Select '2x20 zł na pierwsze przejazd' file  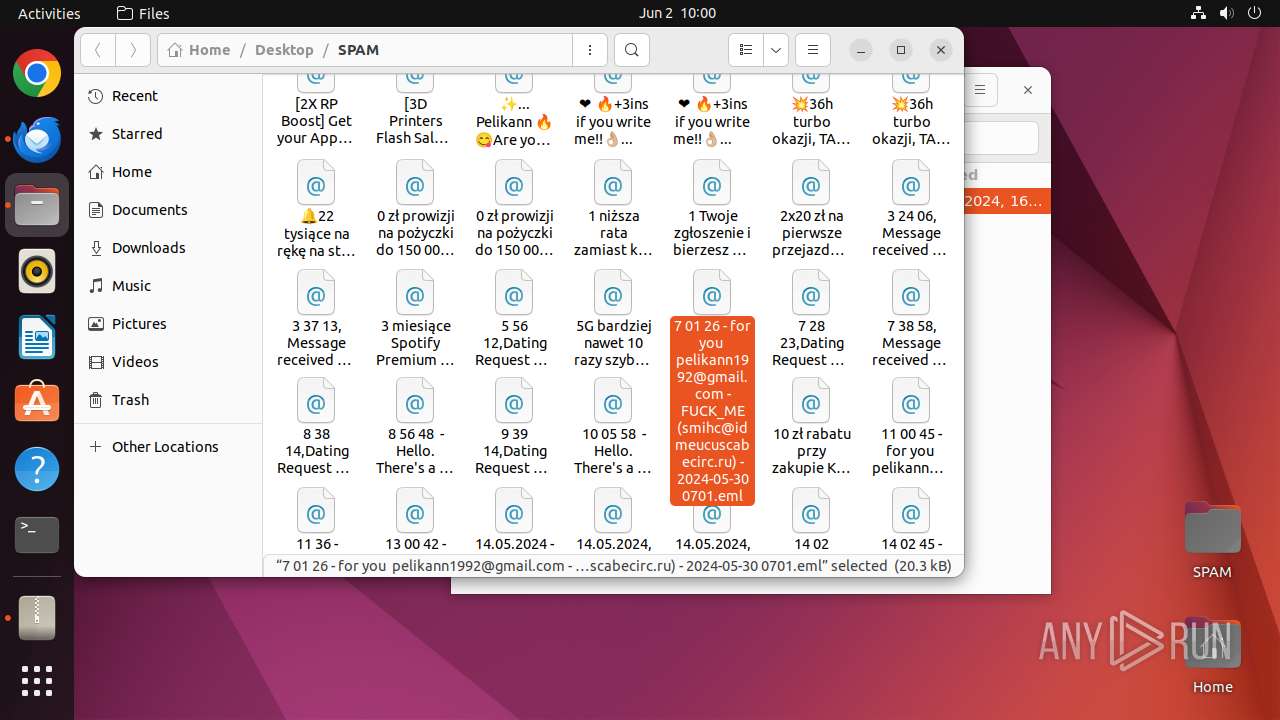pyautogui.click(x=811, y=209)
